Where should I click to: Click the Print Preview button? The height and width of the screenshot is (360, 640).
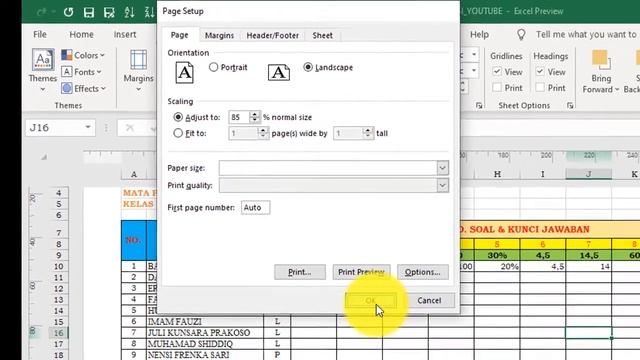coord(361,272)
